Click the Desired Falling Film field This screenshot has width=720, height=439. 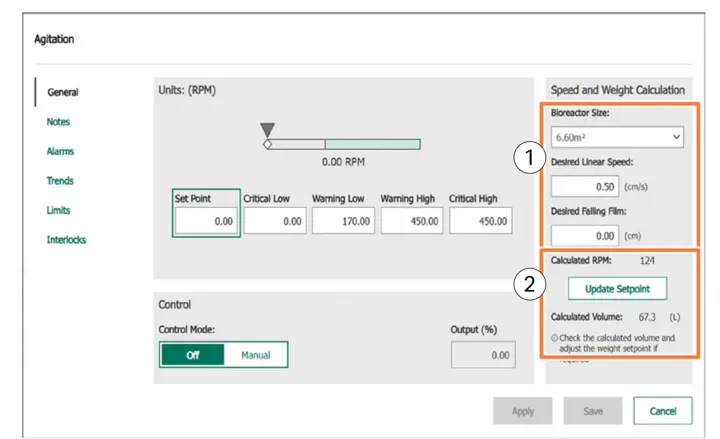click(585, 236)
